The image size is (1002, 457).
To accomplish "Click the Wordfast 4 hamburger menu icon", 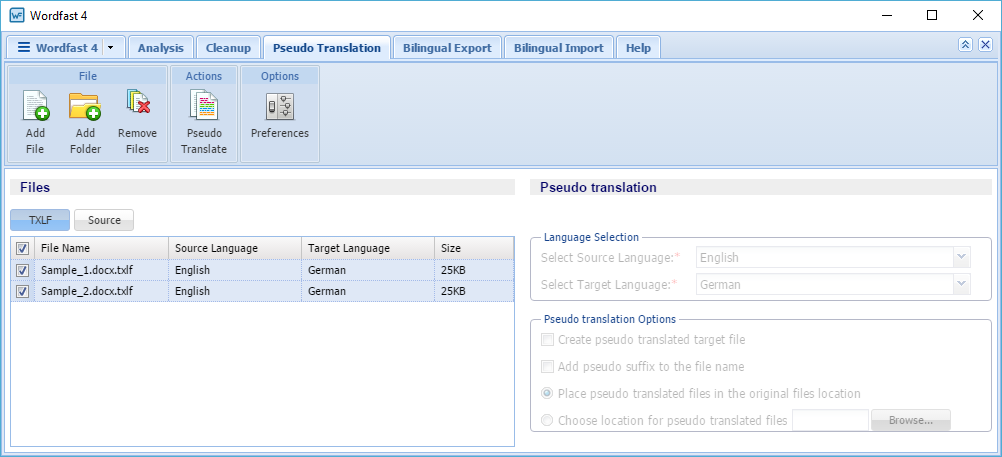I will point(24,47).
